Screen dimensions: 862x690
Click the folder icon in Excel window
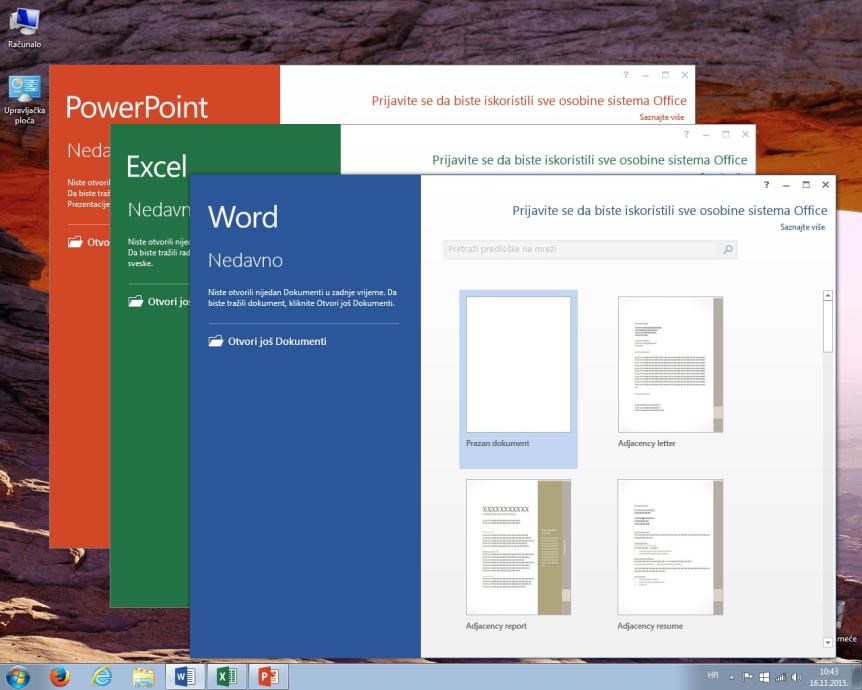135,301
